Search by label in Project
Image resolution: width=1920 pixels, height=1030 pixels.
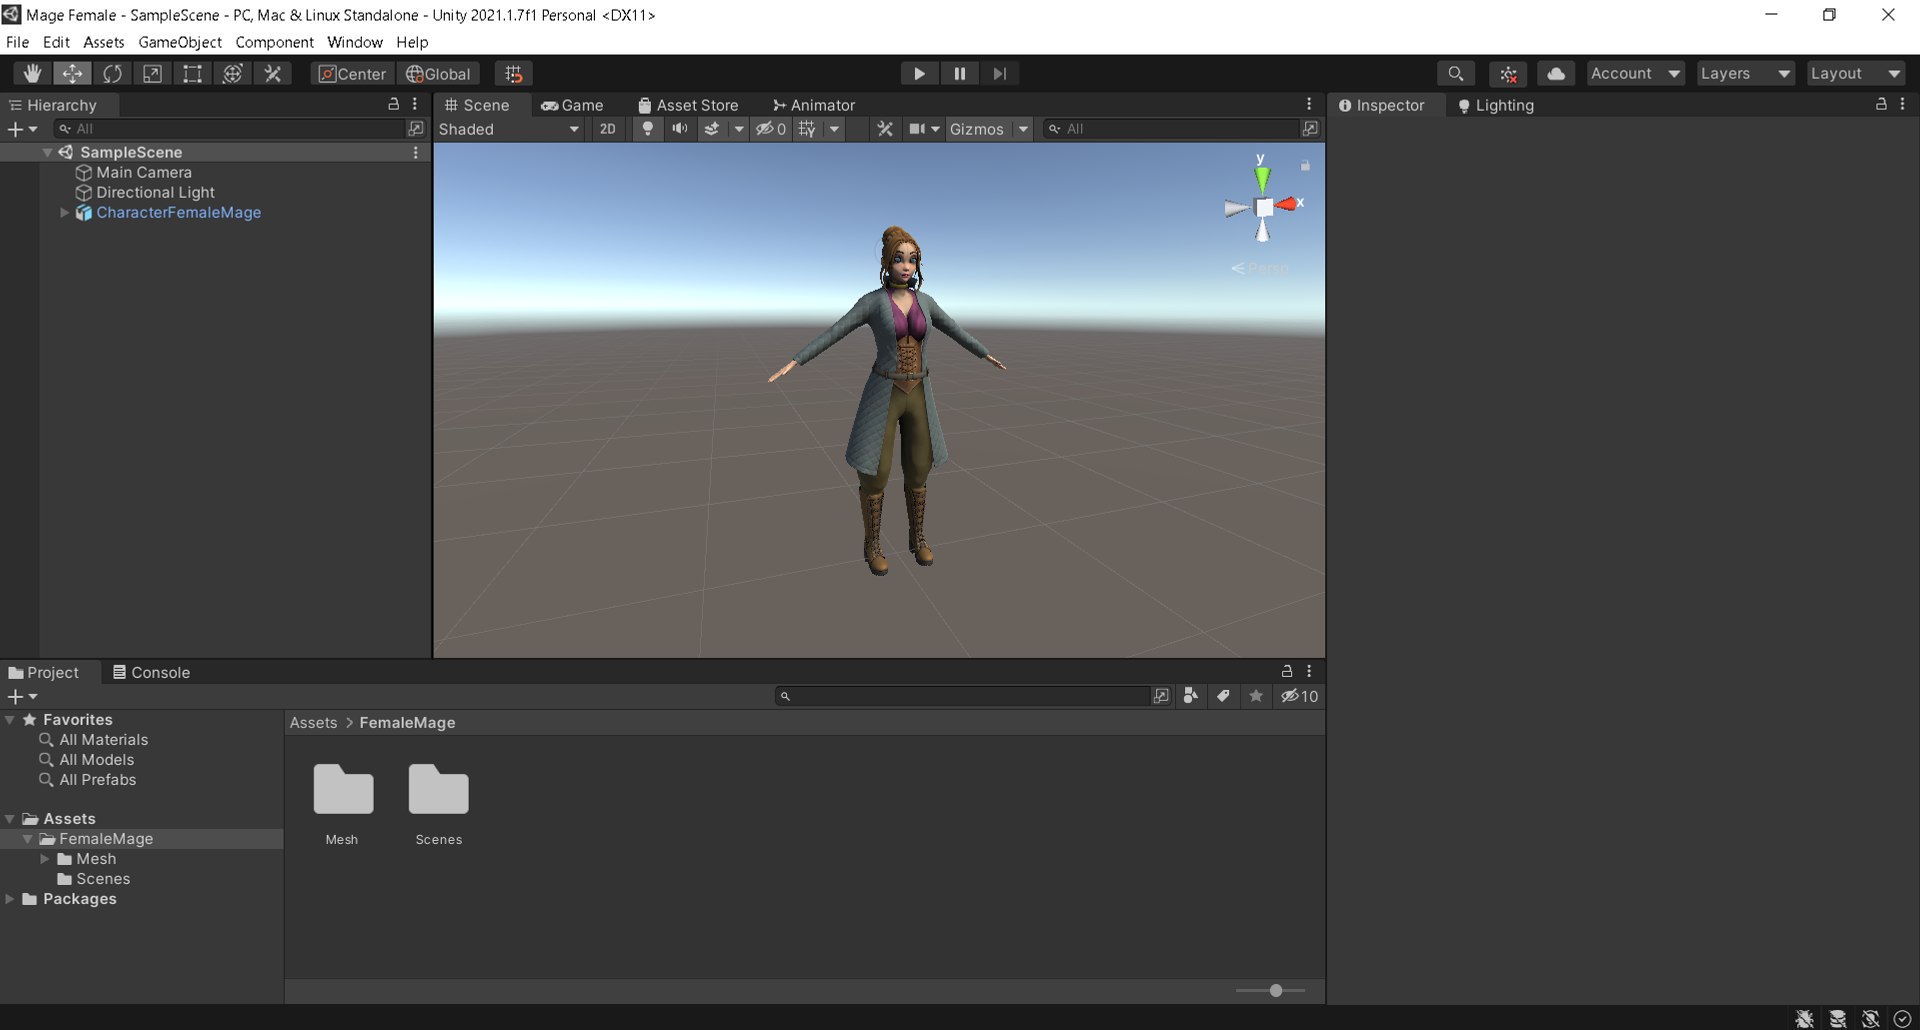pyautogui.click(x=1223, y=696)
